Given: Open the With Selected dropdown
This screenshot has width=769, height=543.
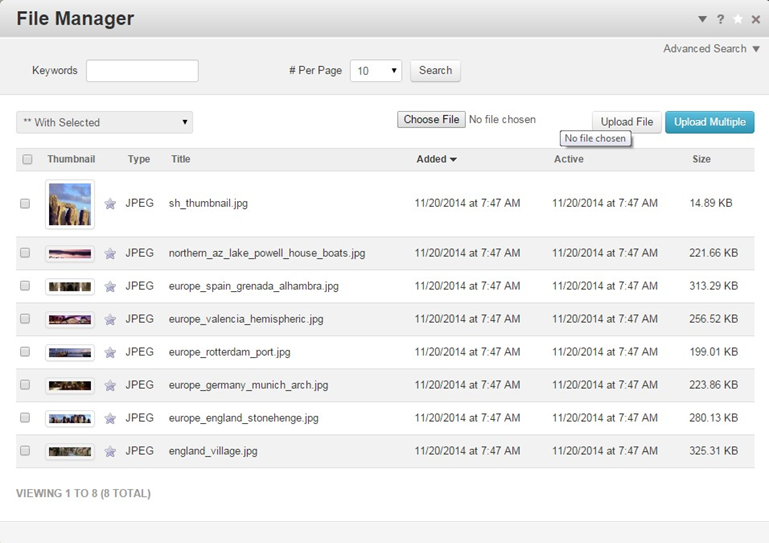Looking at the screenshot, I should point(104,122).
